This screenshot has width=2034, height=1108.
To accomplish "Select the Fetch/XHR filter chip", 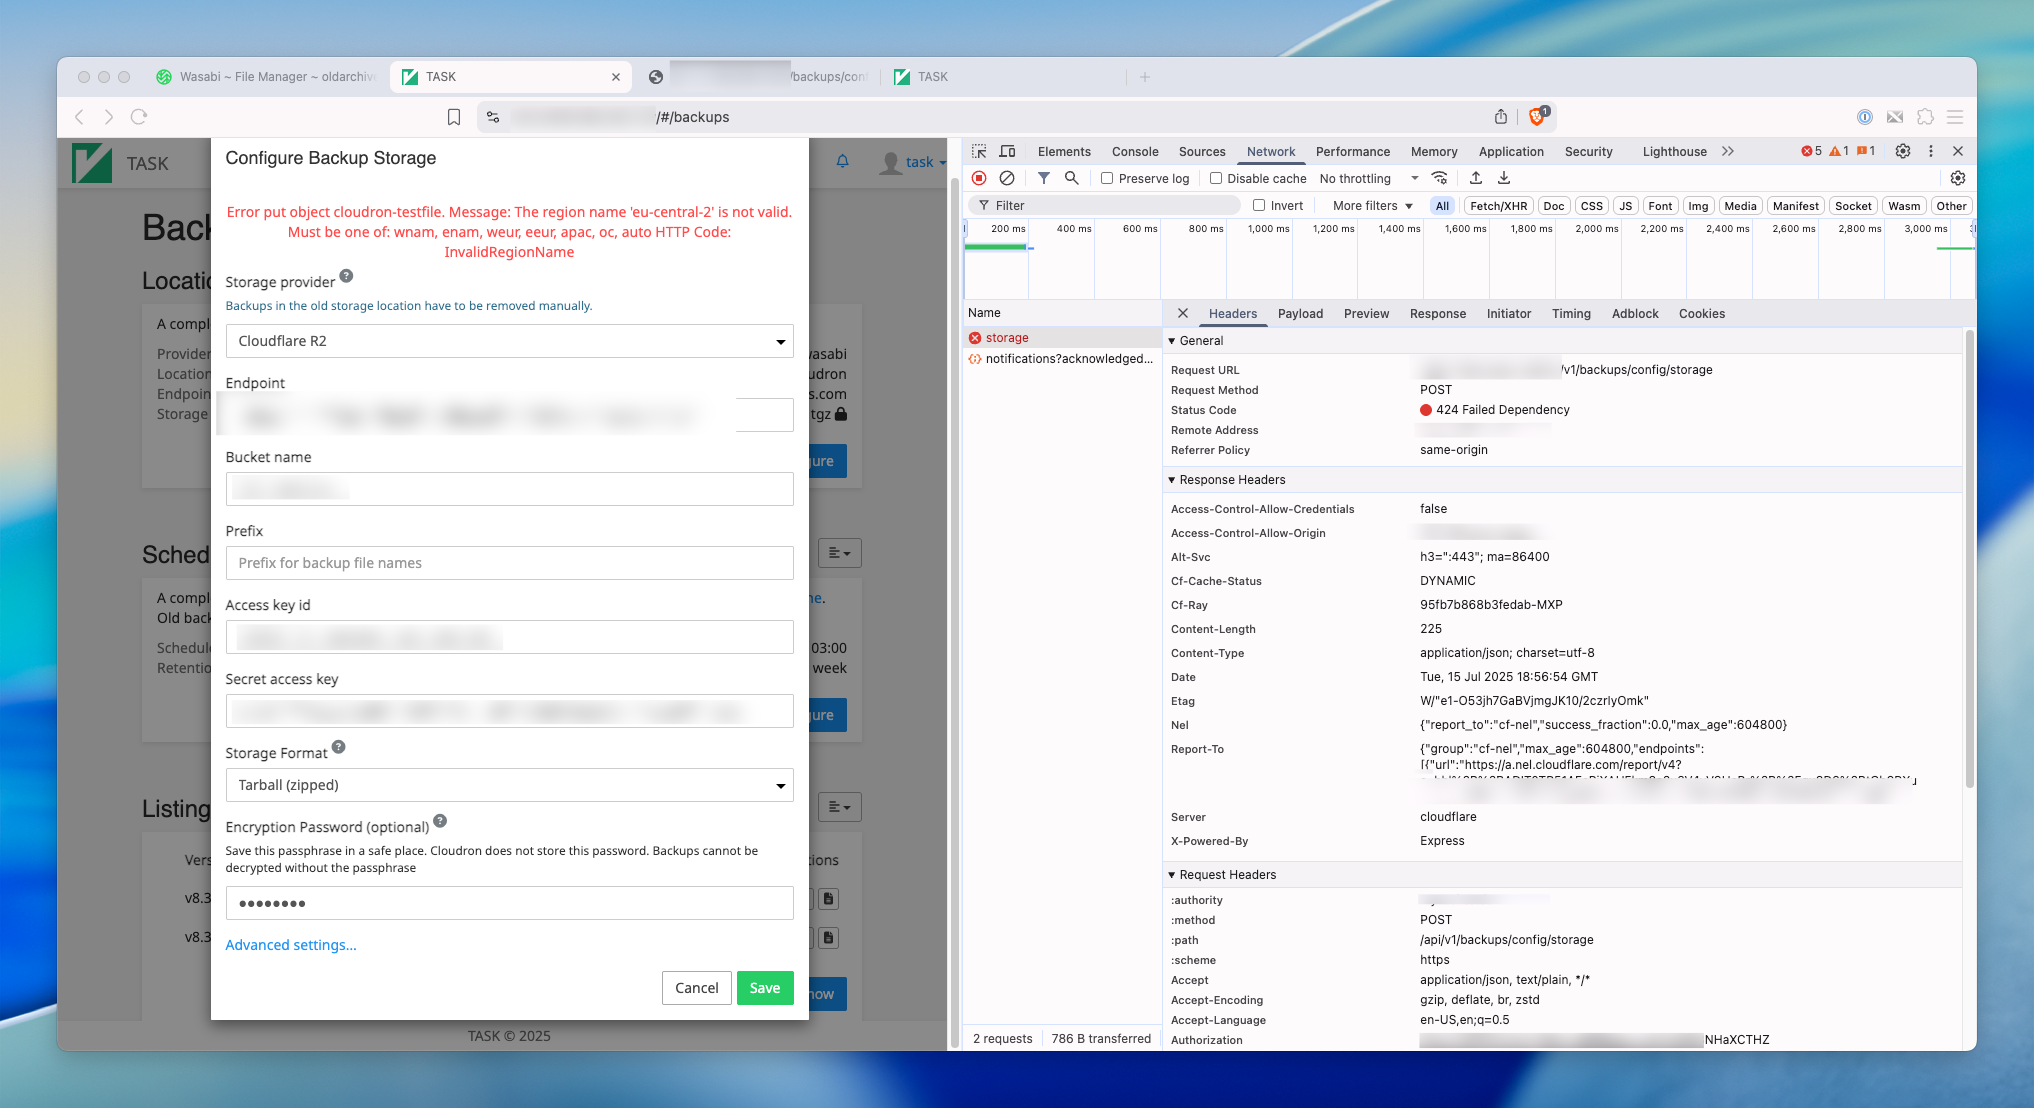I will click(x=1498, y=205).
